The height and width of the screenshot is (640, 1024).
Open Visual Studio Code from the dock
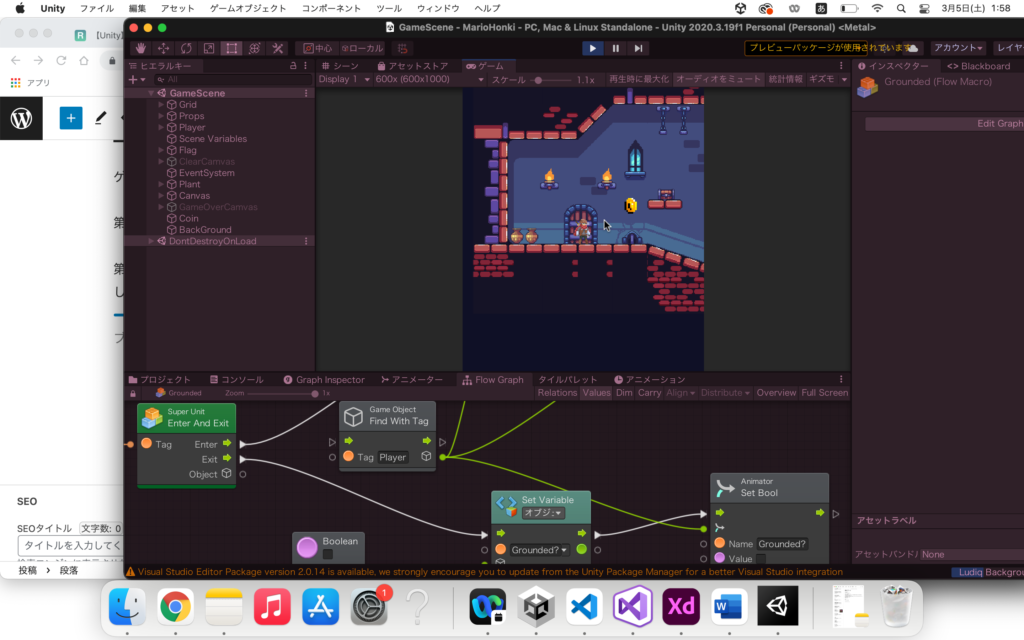pyautogui.click(x=584, y=606)
